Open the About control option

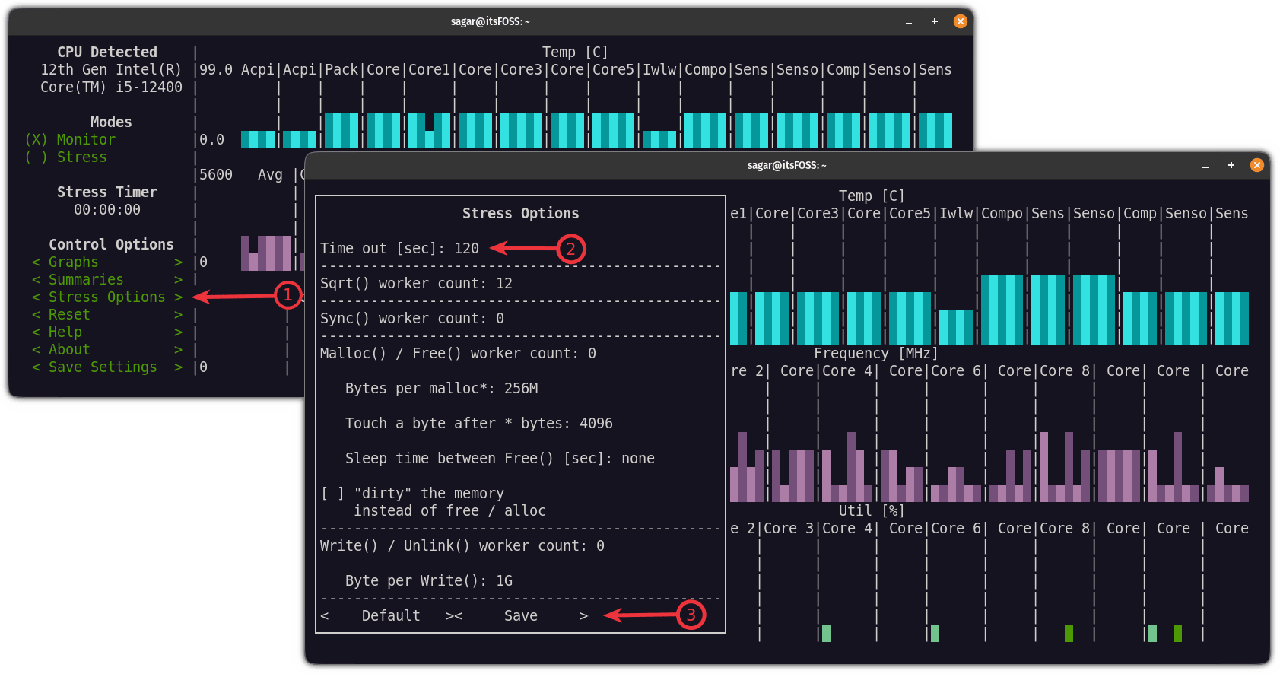point(69,349)
